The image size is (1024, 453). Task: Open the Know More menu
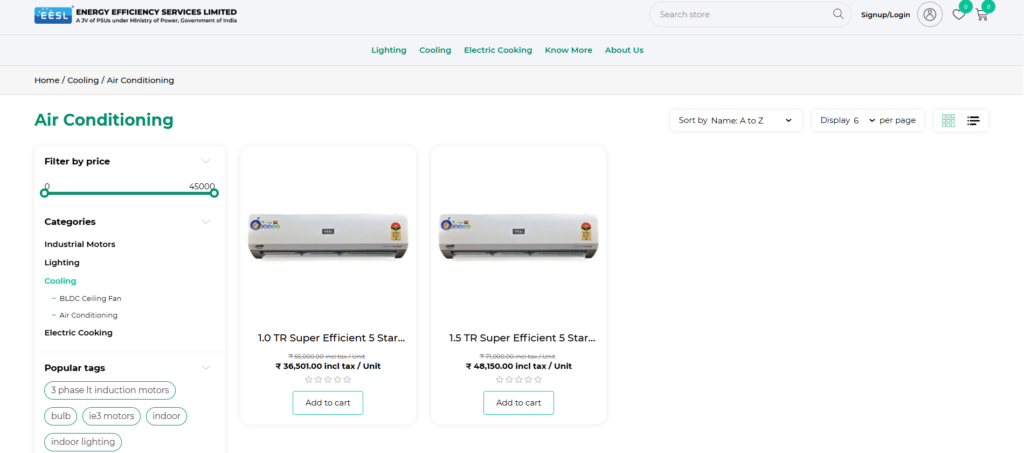click(568, 50)
